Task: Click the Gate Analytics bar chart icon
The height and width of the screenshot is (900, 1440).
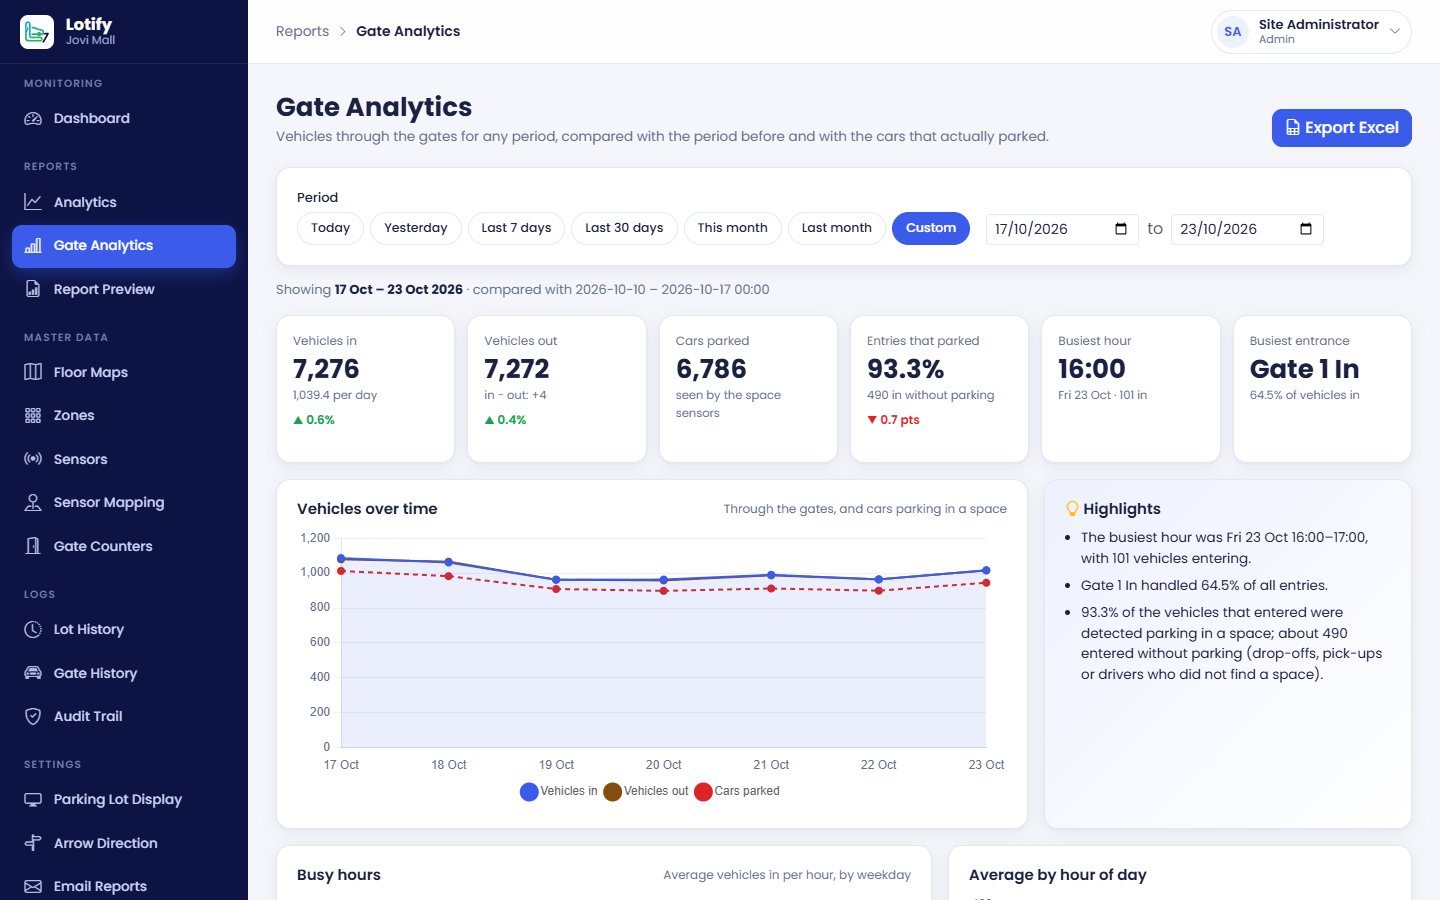Action: coord(33,245)
